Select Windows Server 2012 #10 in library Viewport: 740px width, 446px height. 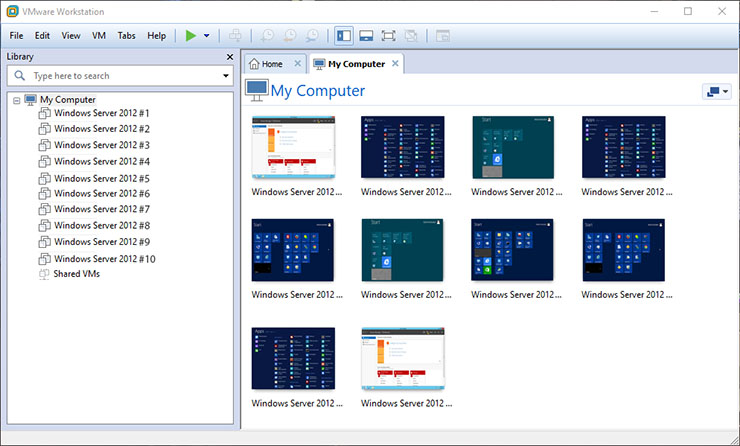(x=104, y=259)
